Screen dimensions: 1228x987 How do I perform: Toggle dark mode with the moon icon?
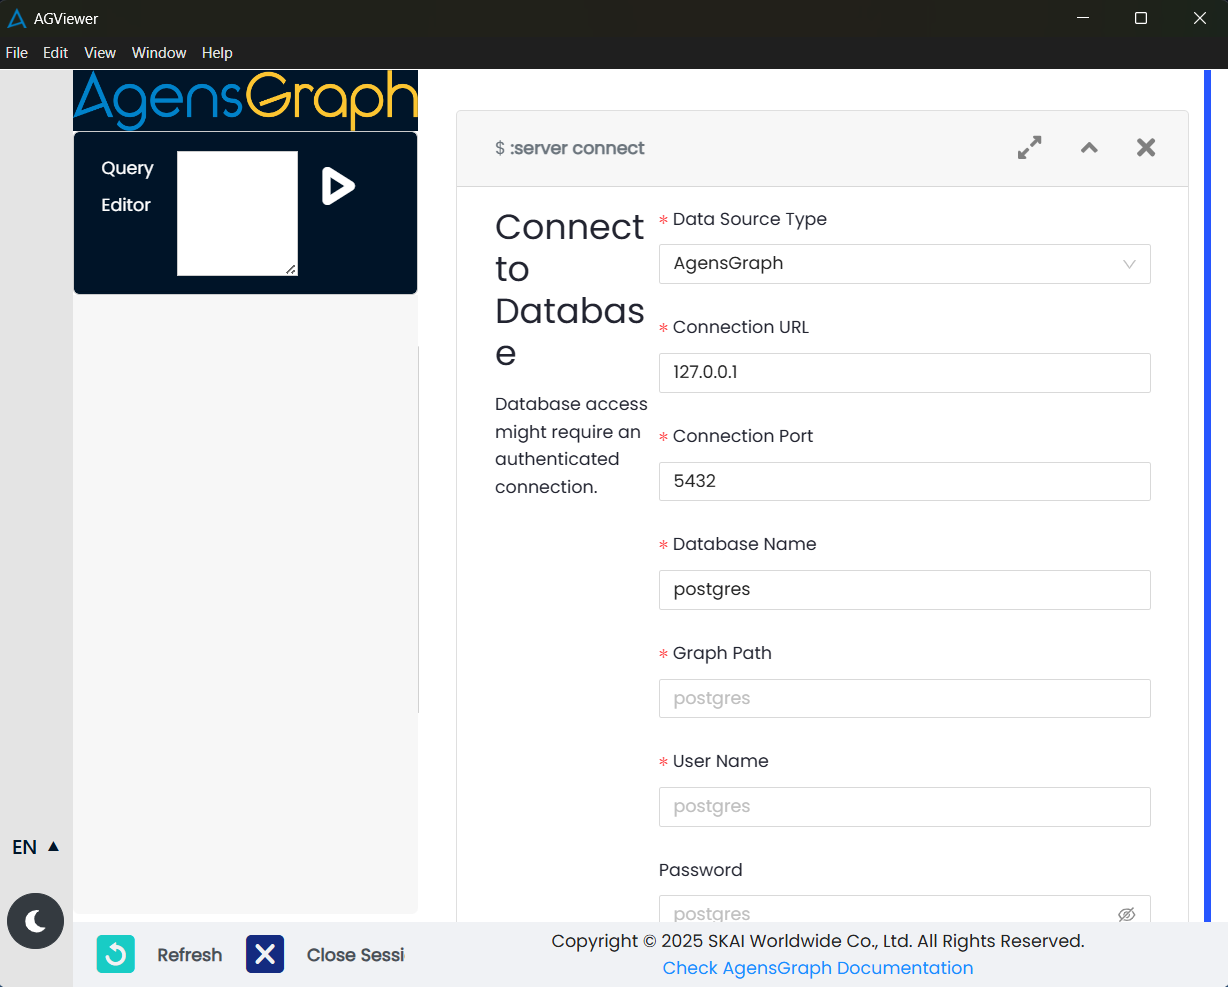point(36,921)
